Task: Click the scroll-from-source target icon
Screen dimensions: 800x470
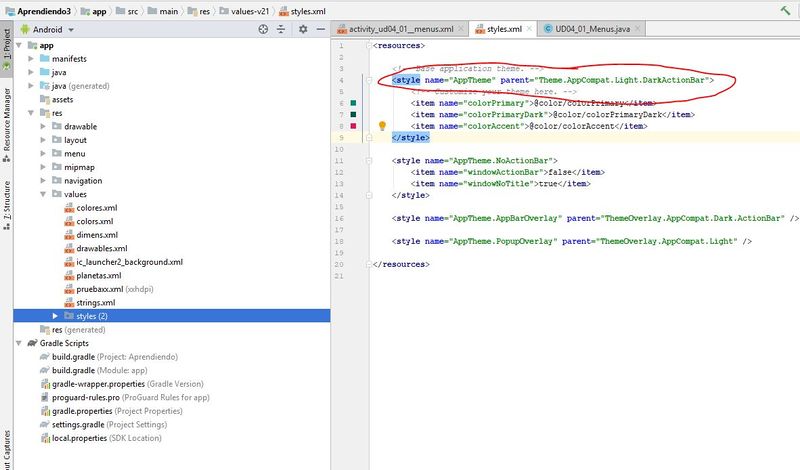Action: tap(263, 30)
